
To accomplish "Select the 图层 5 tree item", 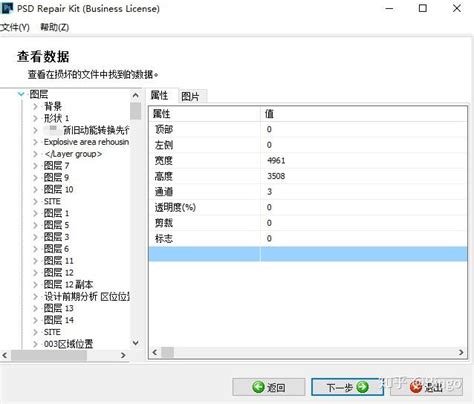I will coord(56,225).
